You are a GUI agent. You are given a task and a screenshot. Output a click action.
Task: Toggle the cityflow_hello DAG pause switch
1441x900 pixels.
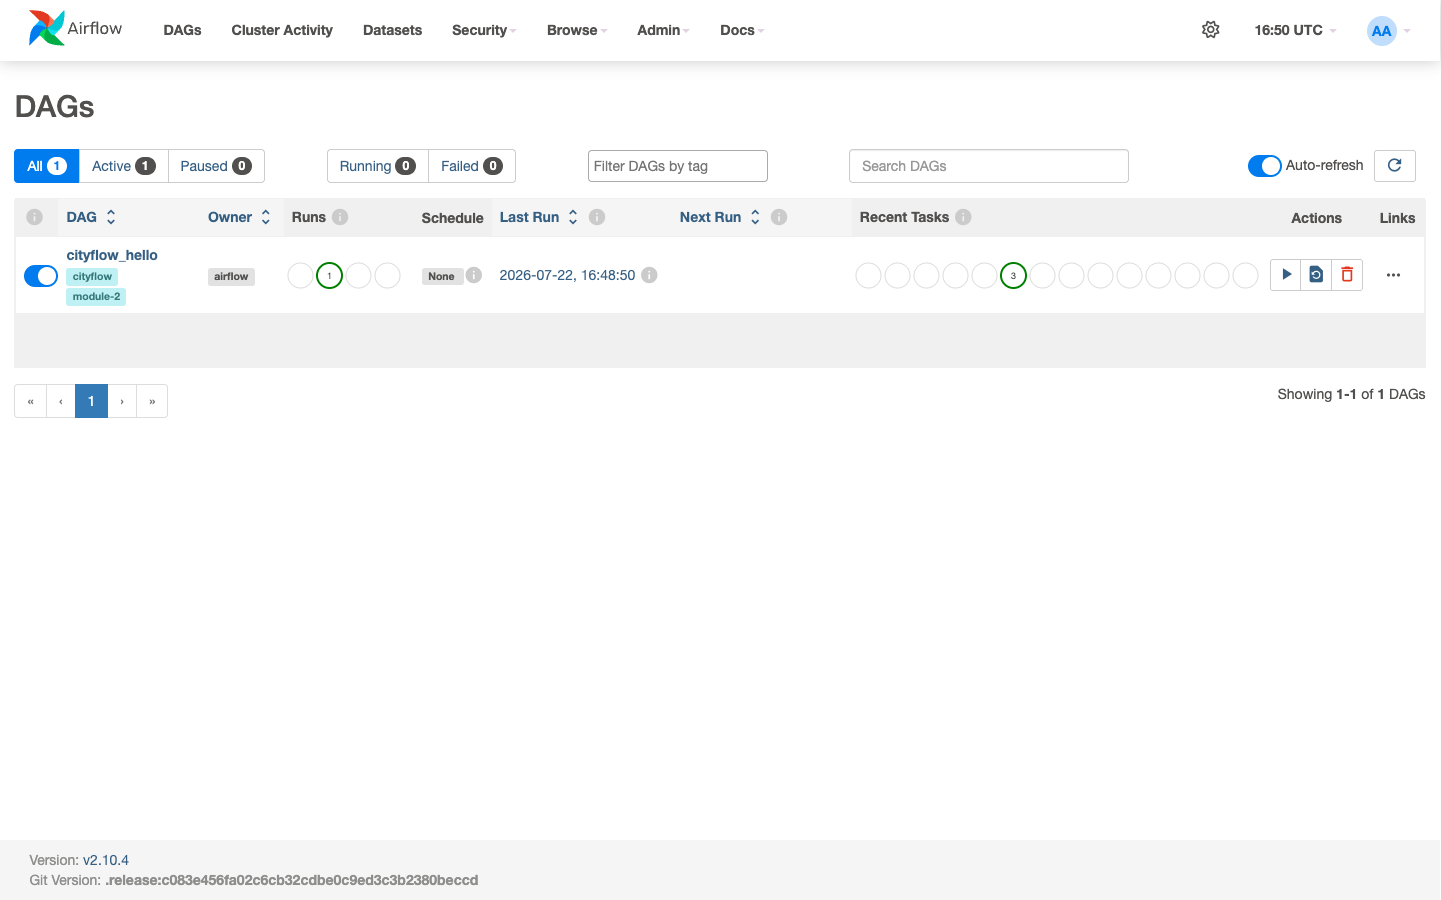41,276
